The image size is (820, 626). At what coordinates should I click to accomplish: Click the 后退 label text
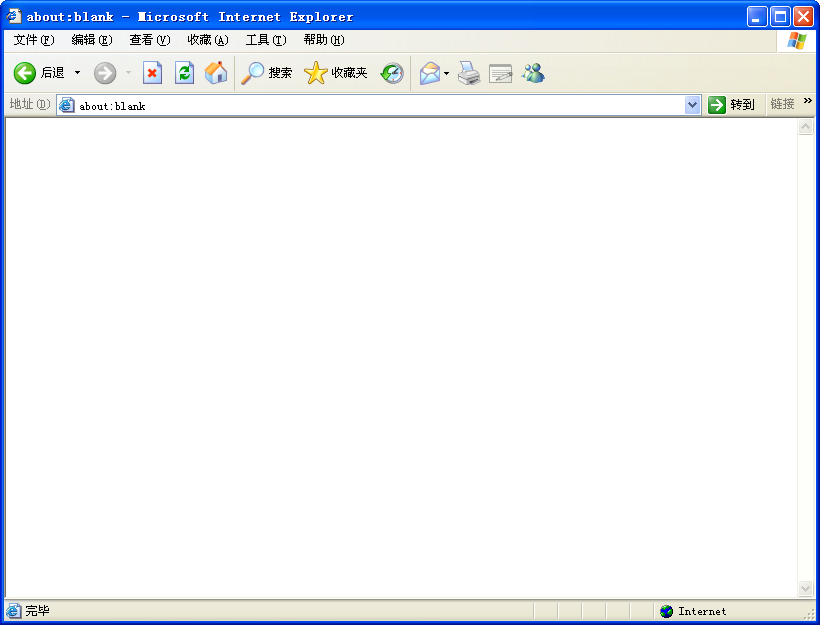[x=53, y=73]
